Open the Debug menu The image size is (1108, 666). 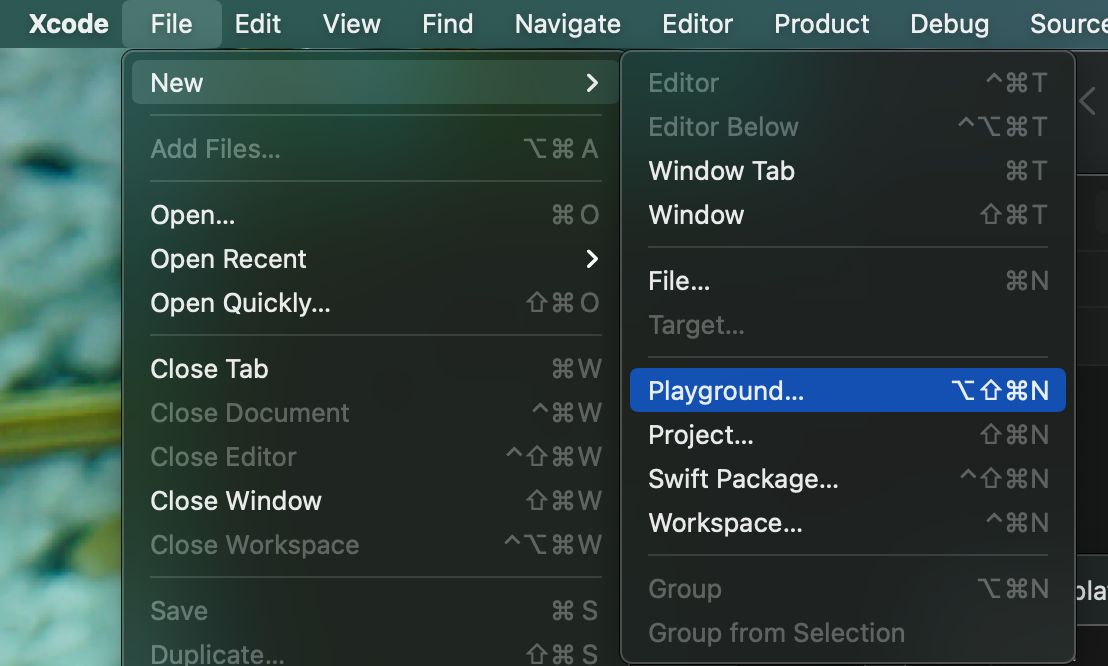[949, 24]
